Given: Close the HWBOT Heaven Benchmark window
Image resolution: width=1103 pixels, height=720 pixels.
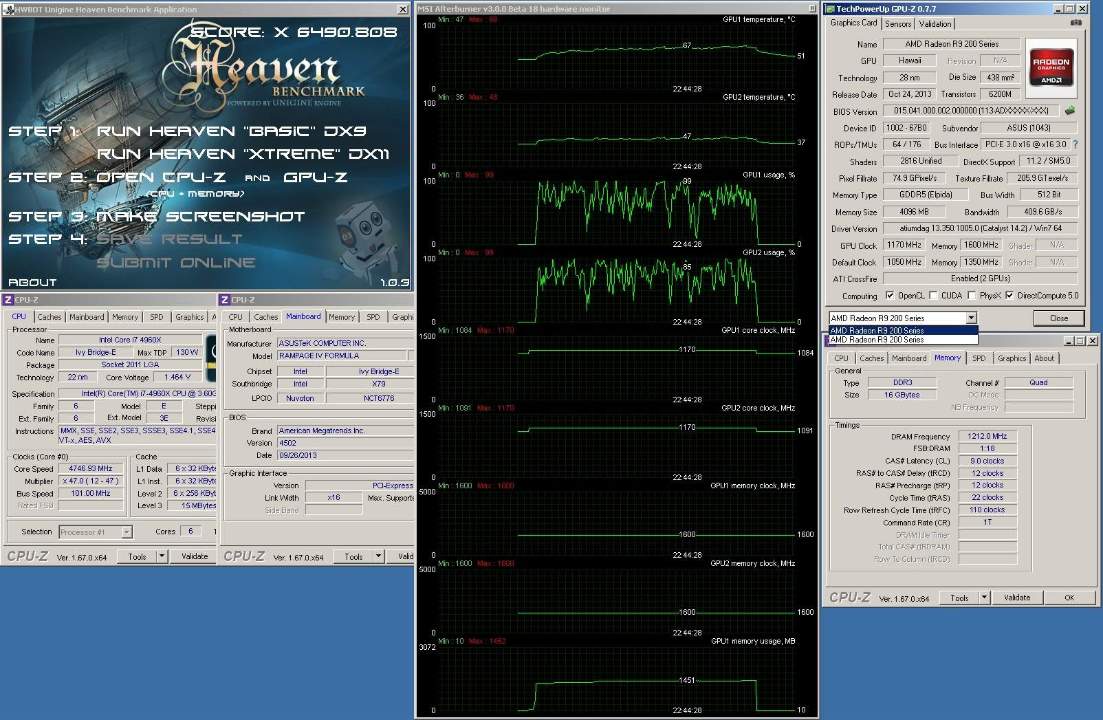Looking at the screenshot, I should (x=402, y=9).
